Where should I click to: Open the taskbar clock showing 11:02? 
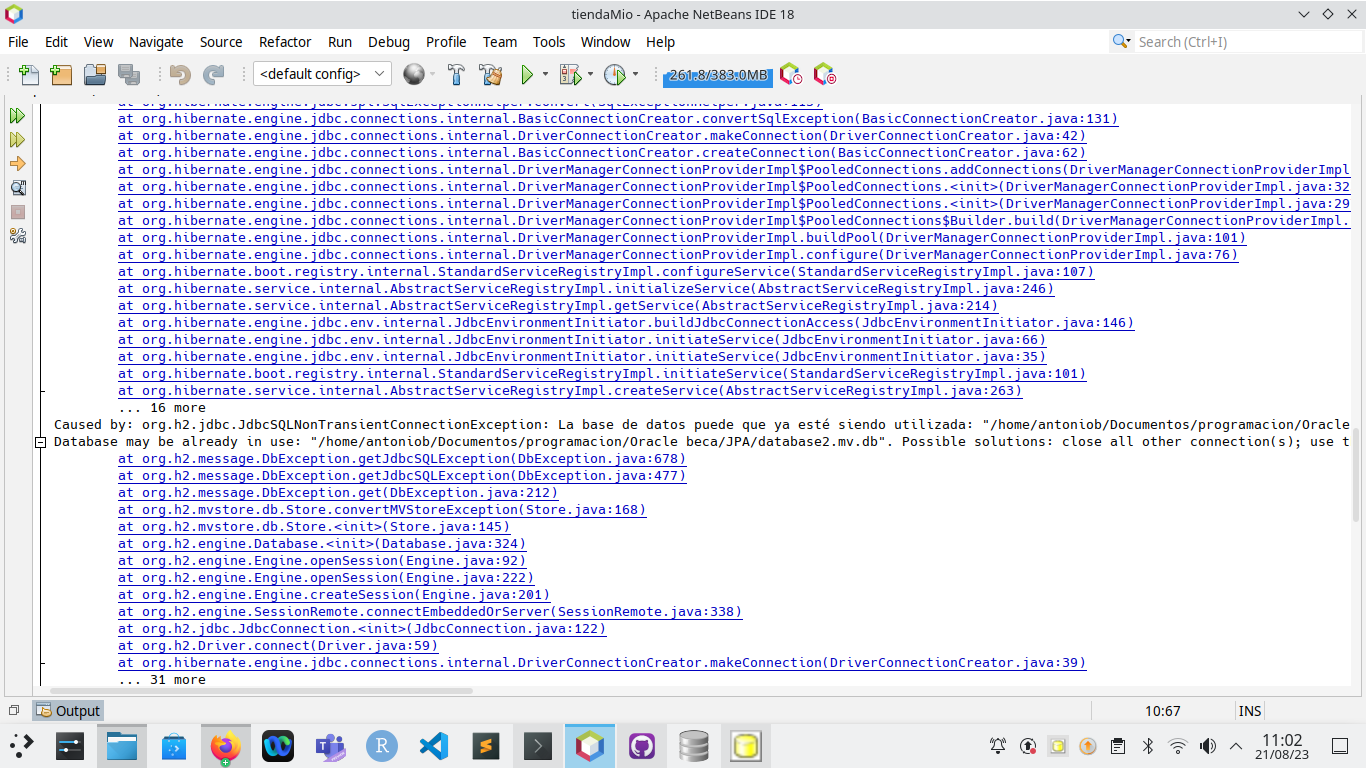point(1281,745)
